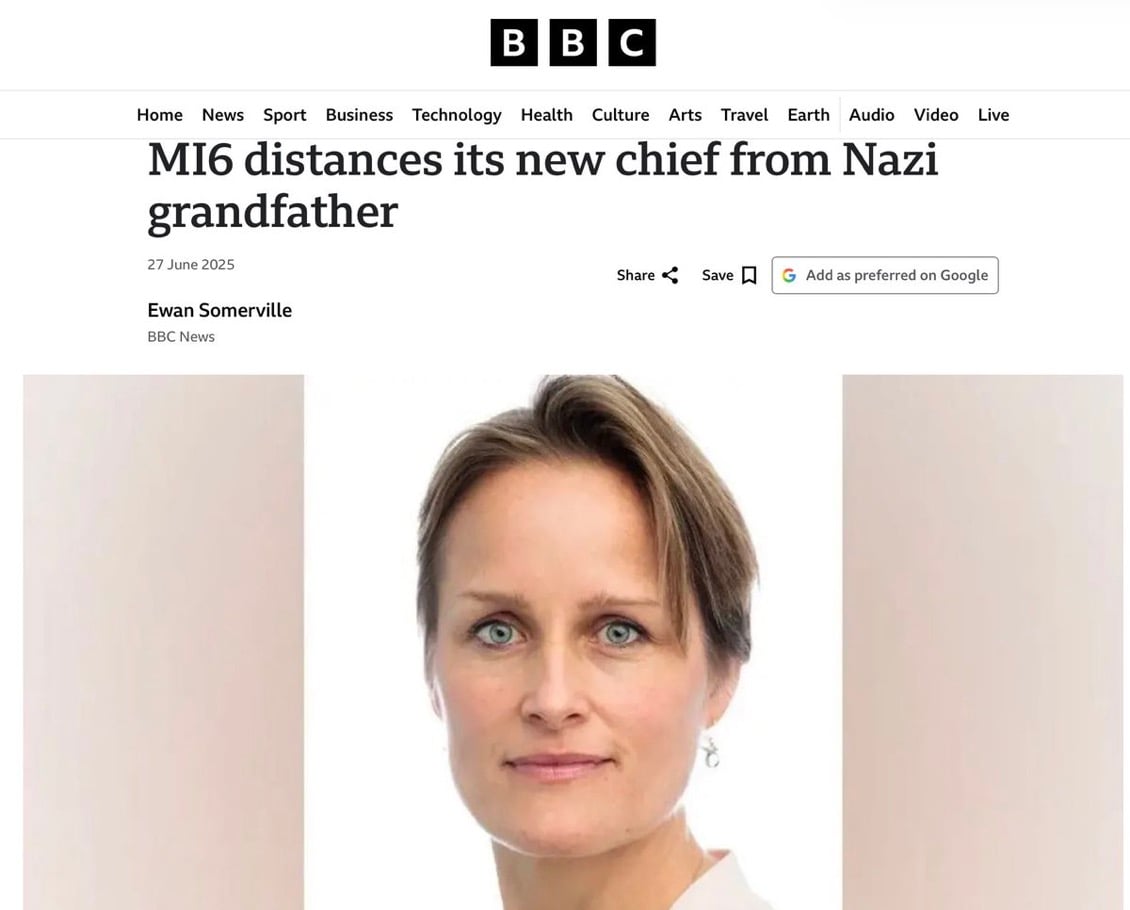Select the Culture nav link
Viewport: 1130px width, 910px height.
620,115
